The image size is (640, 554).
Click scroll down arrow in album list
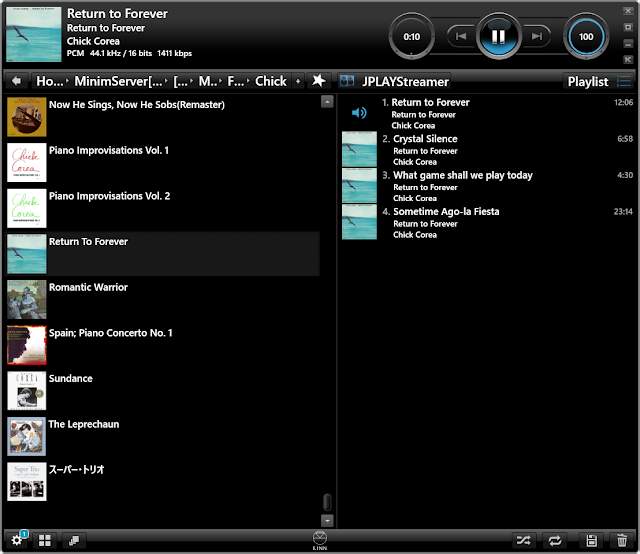click(327, 521)
